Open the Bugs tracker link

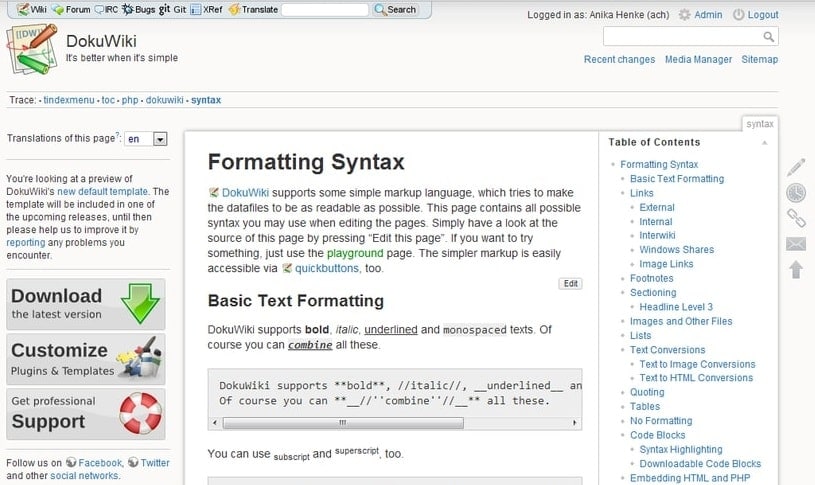(x=138, y=9)
